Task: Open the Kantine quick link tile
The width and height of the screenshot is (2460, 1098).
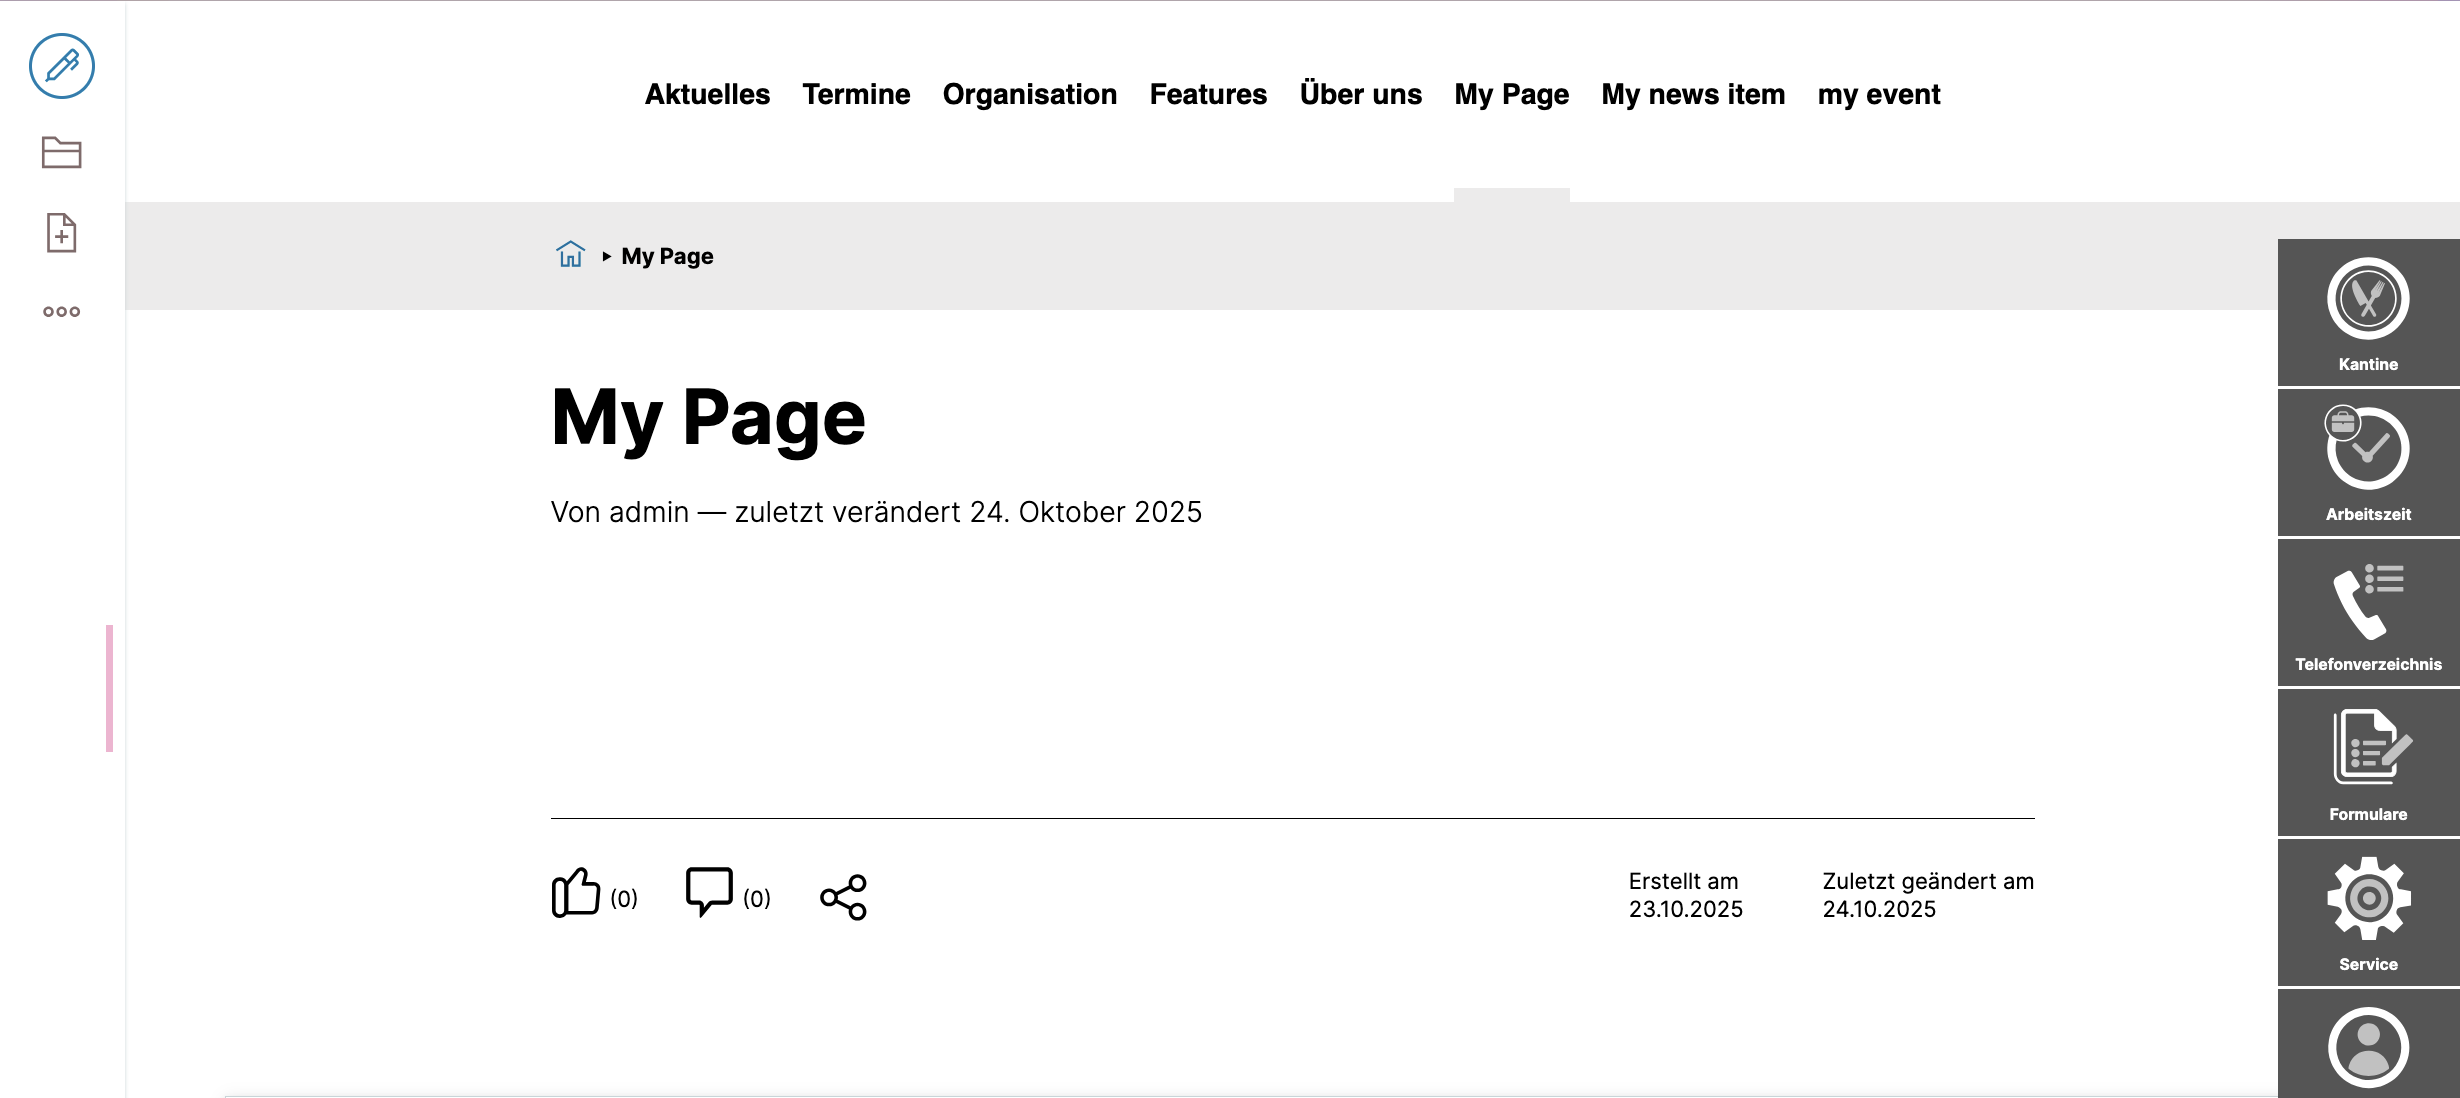Action: (2368, 313)
